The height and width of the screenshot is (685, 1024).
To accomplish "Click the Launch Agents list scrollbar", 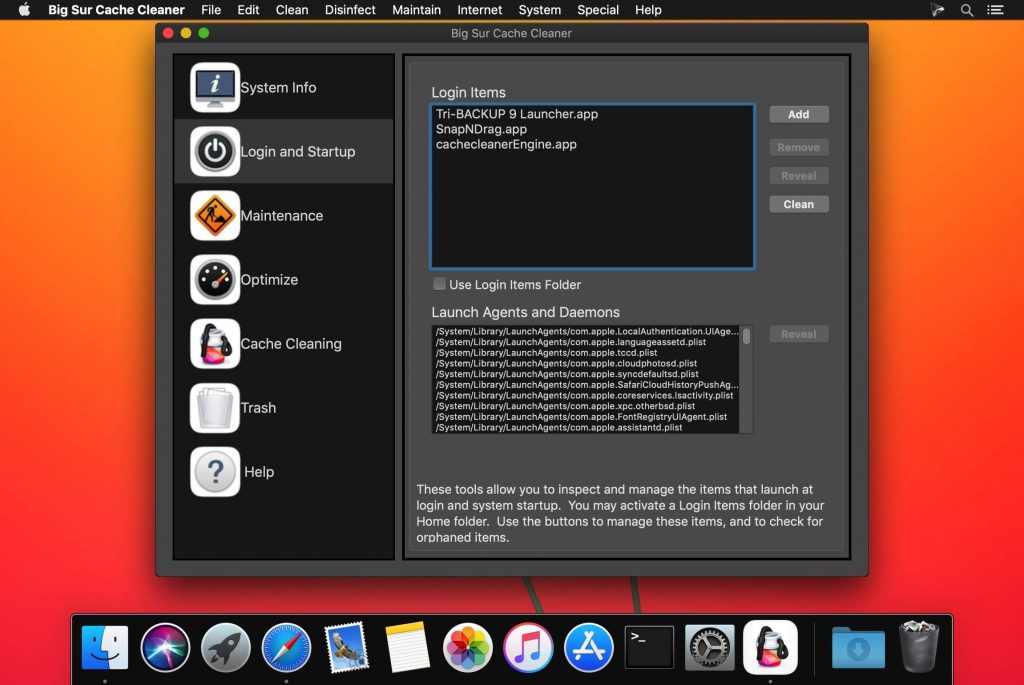I will tap(746, 336).
